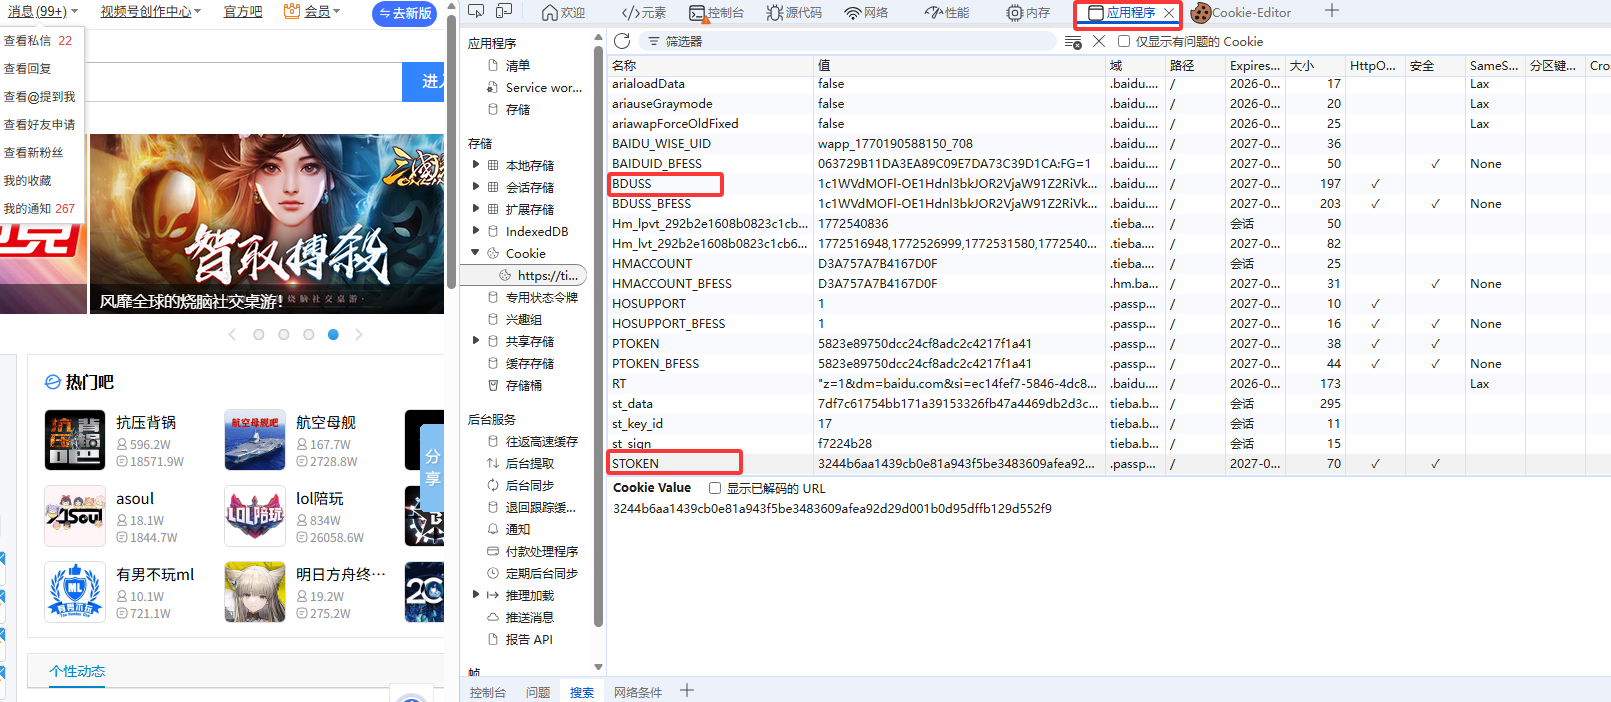
Task: Expand 本地存储 tree node
Action: pos(475,165)
